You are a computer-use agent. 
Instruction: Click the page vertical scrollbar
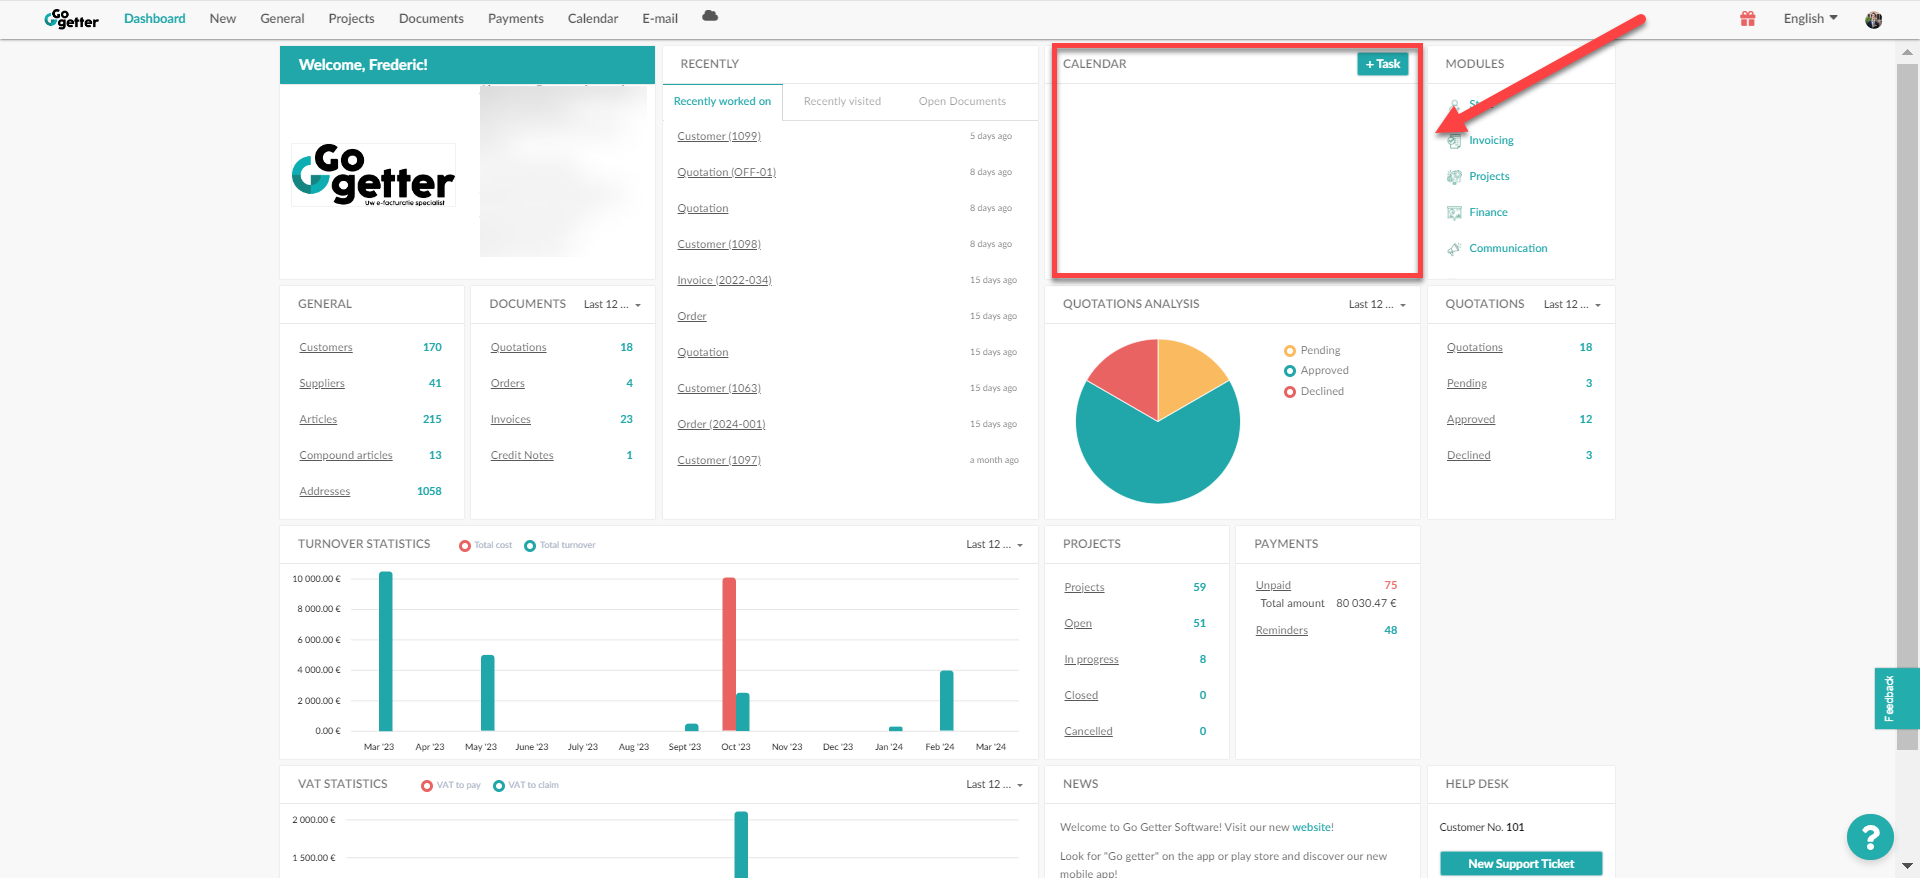[x=1907, y=405]
